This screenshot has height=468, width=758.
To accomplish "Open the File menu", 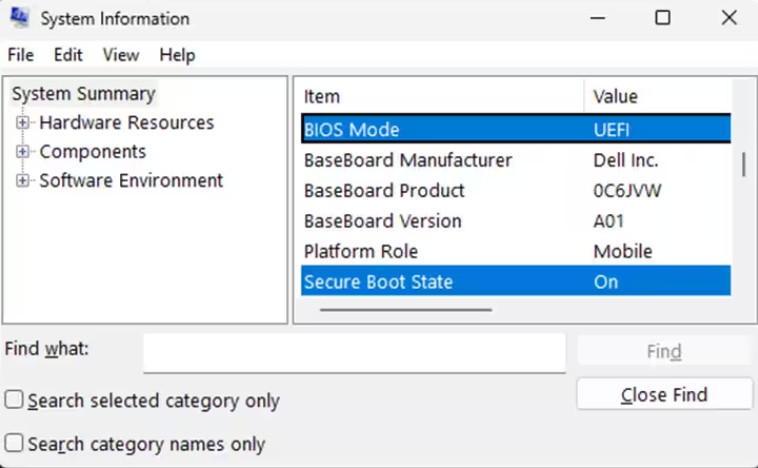I will (21, 55).
